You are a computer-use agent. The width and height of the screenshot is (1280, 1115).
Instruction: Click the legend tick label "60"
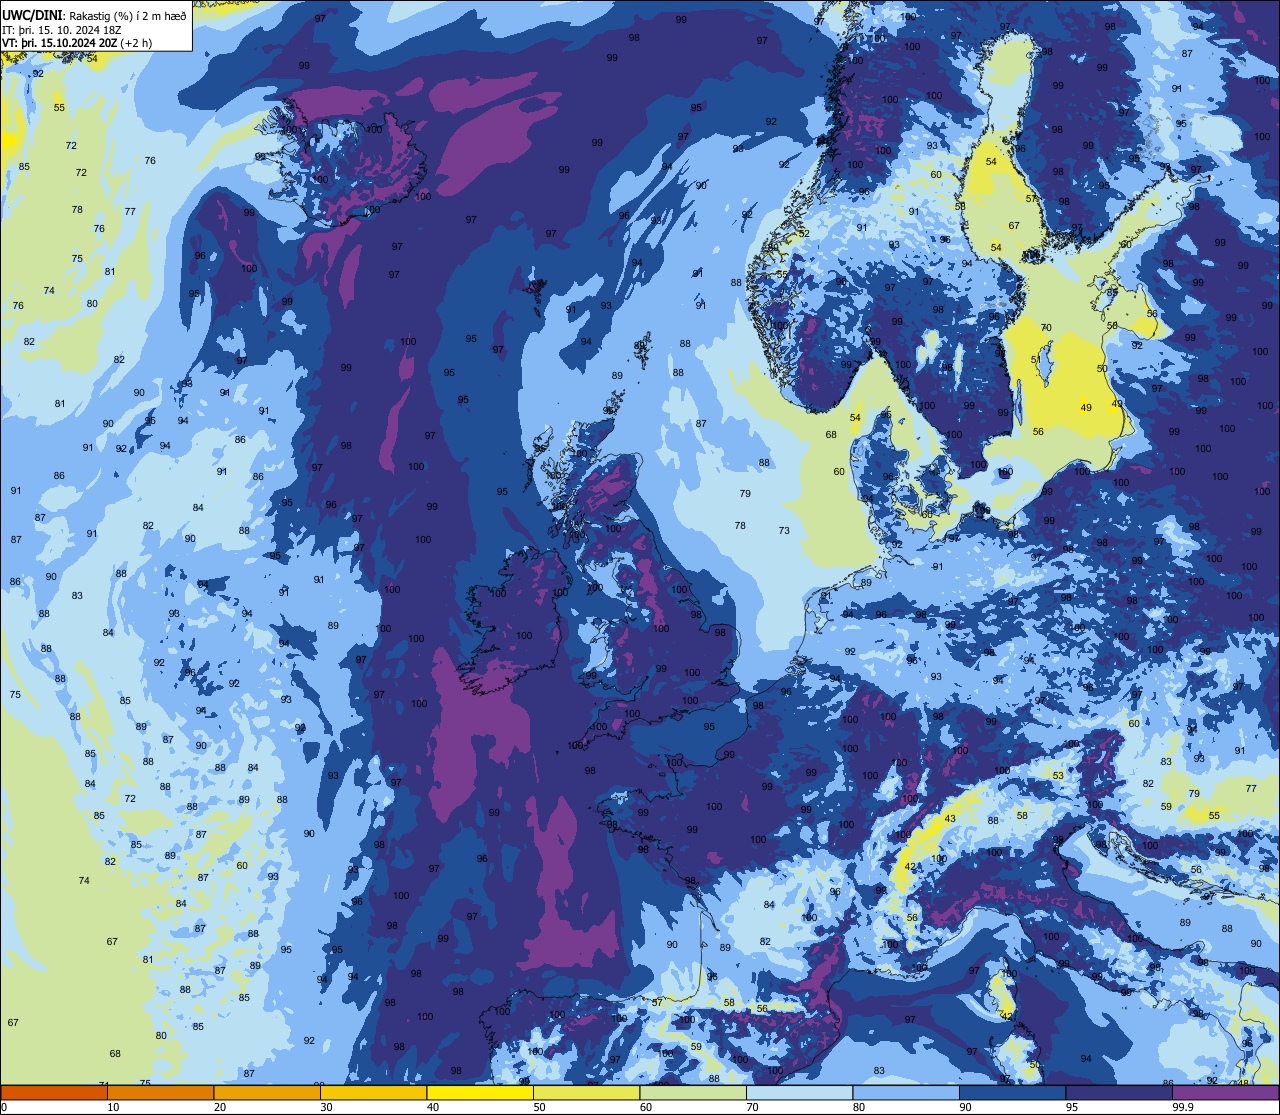(x=646, y=1107)
